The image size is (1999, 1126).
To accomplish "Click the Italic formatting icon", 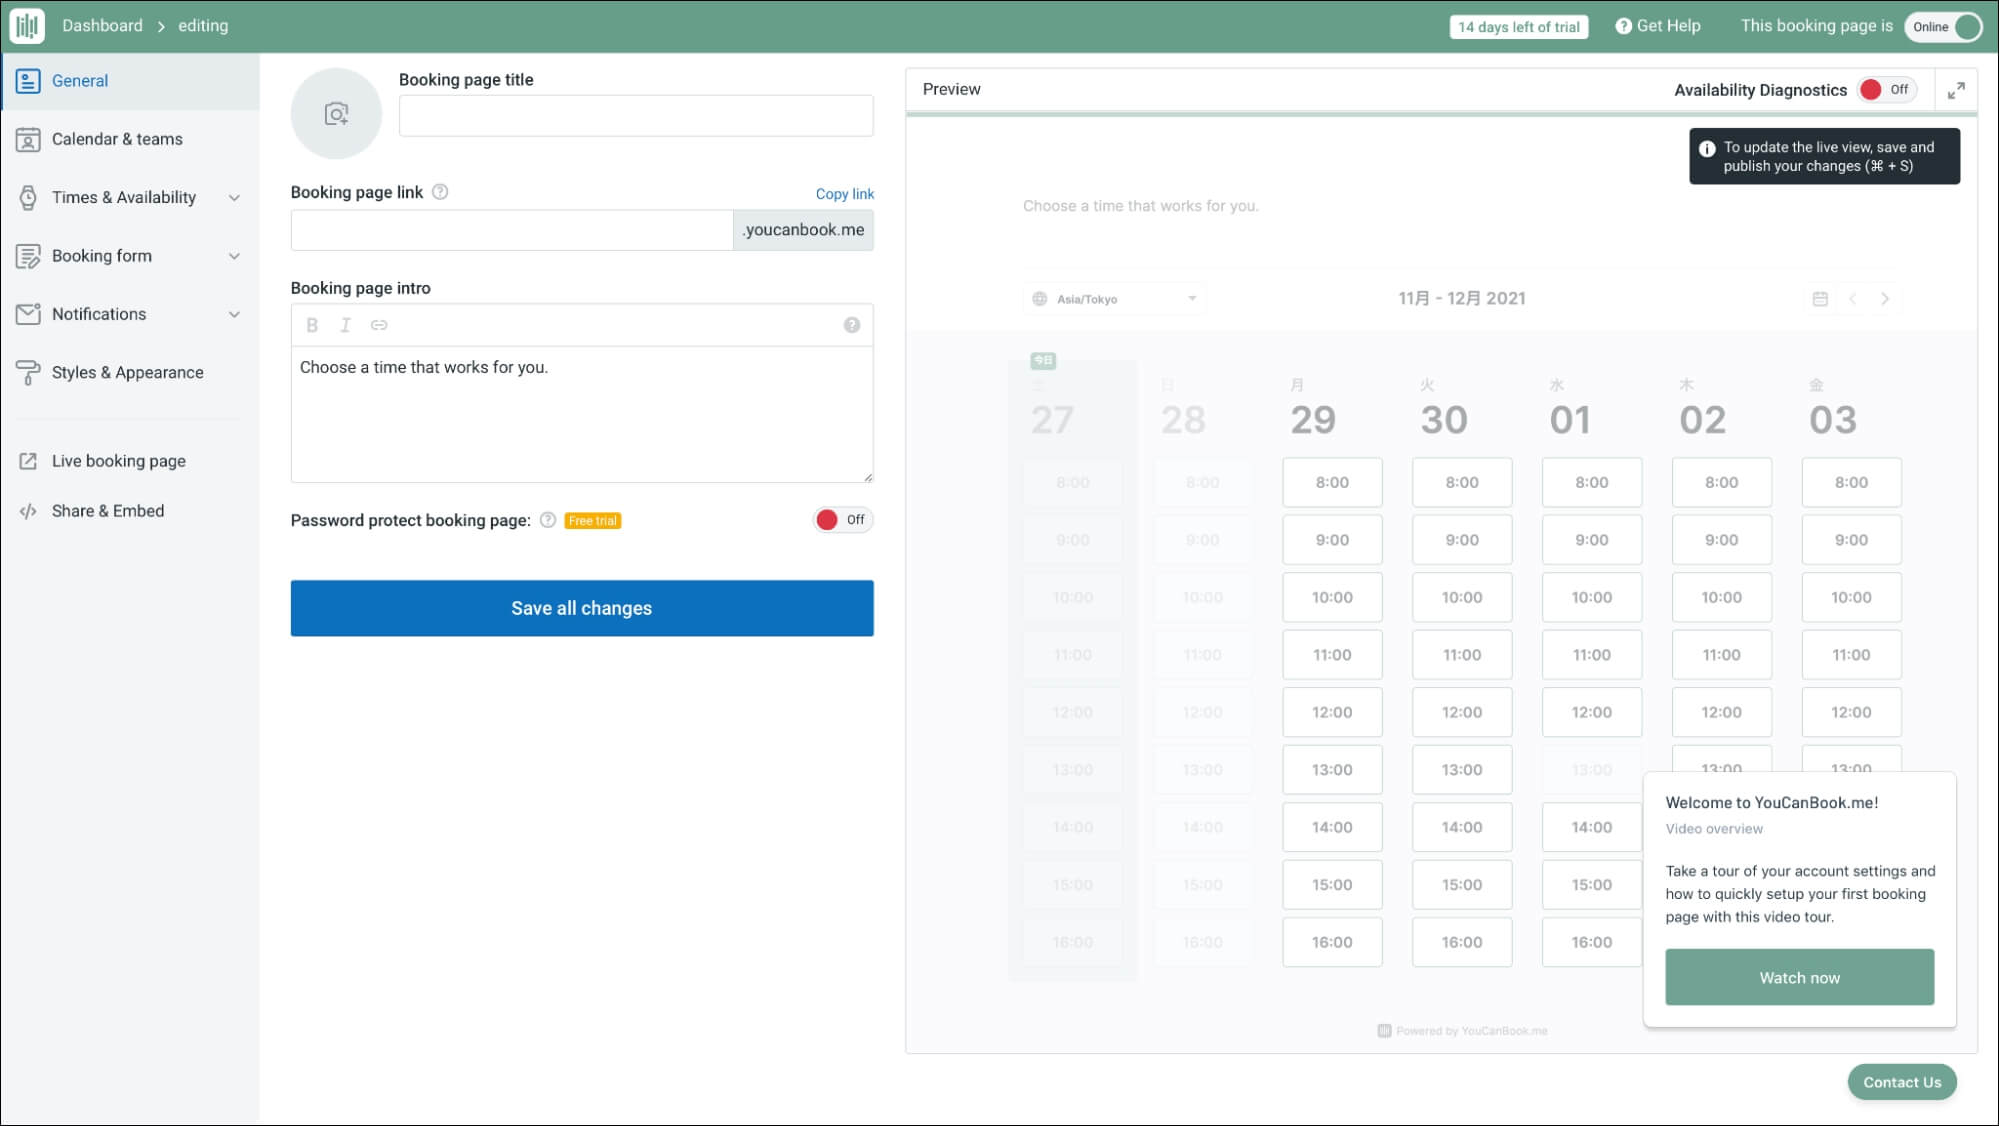I will (345, 325).
